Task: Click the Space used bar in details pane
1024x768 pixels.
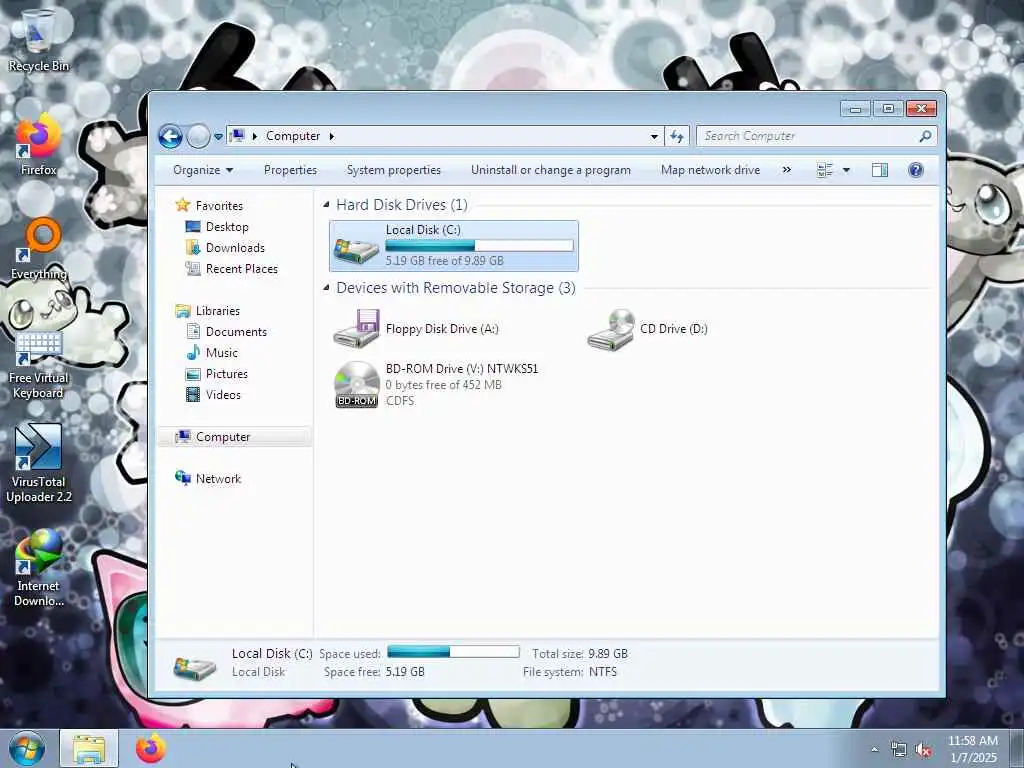Action: 453,652
